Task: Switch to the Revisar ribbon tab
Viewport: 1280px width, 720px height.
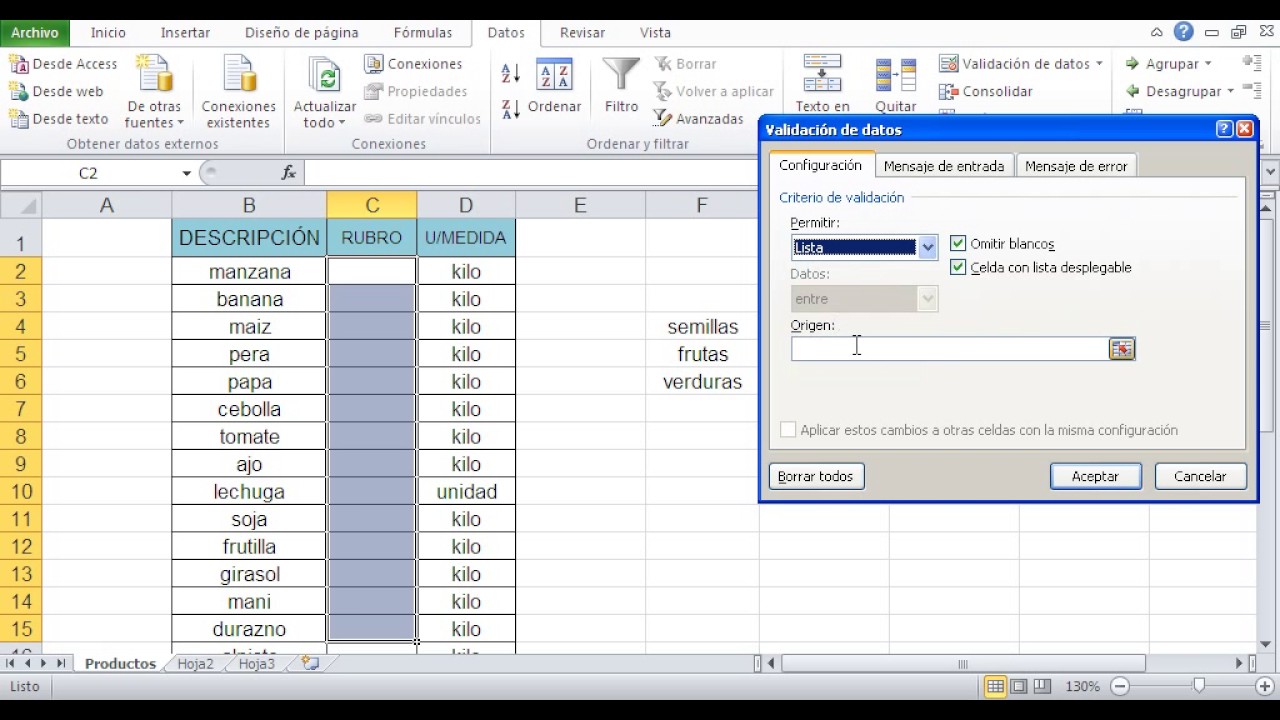Action: (582, 33)
